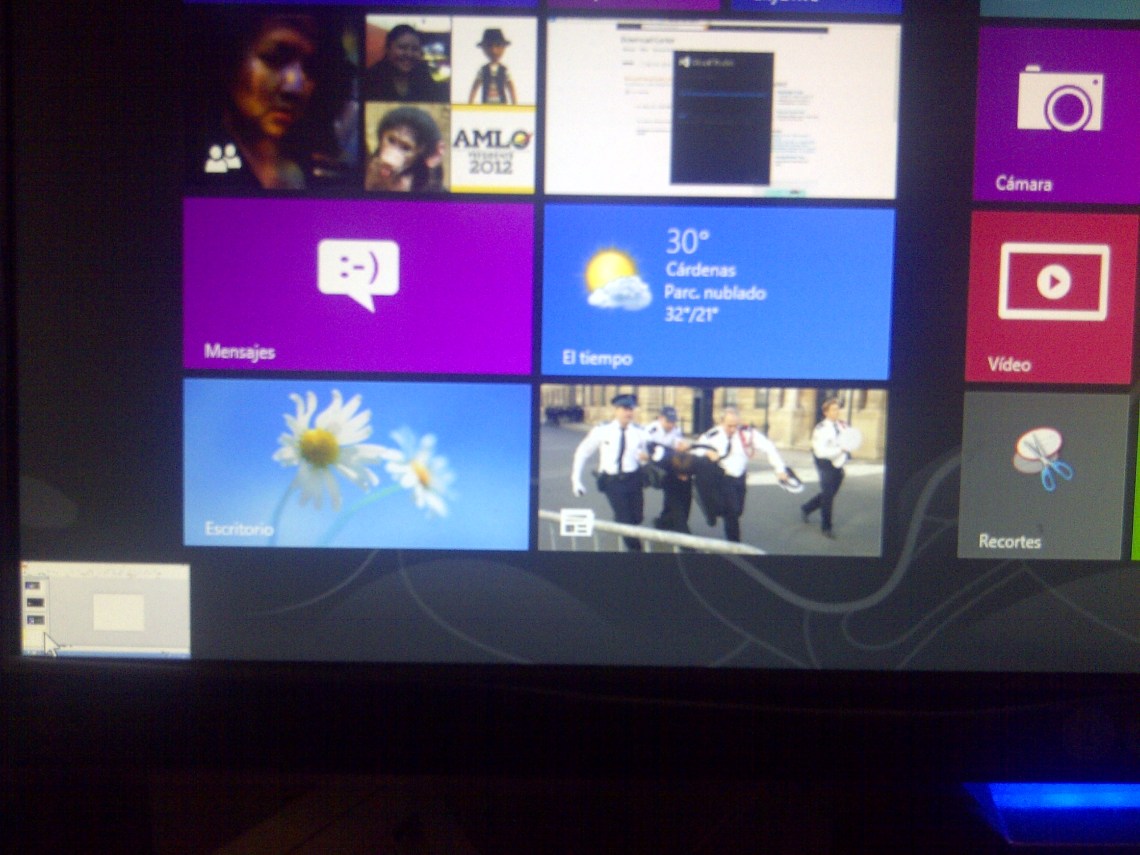Select the AMLO 2012 picture
1140x855 pixels.
[493, 148]
